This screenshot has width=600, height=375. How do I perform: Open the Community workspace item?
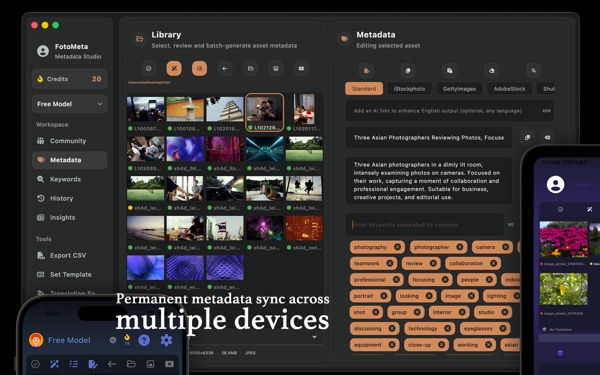coord(69,141)
